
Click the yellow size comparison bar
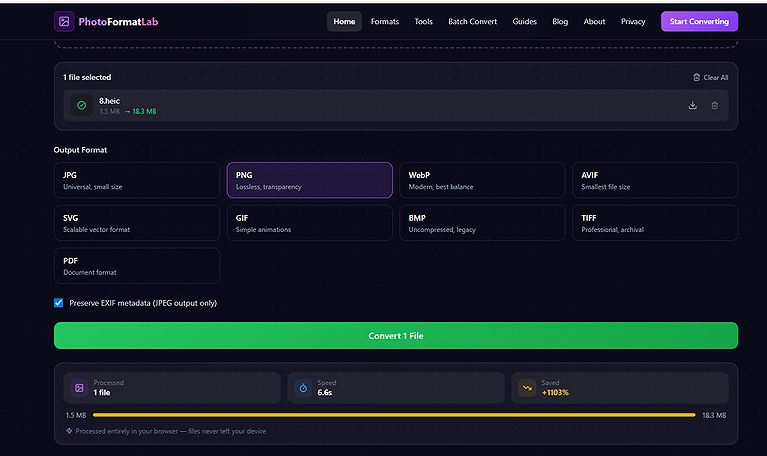click(x=394, y=415)
